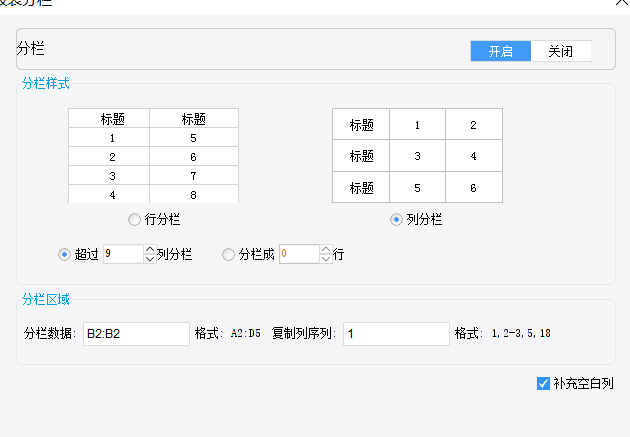Close the dialog with the X button
Image resolution: width=630 pixels, height=437 pixels.
pyautogui.click(x=621, y=3)
